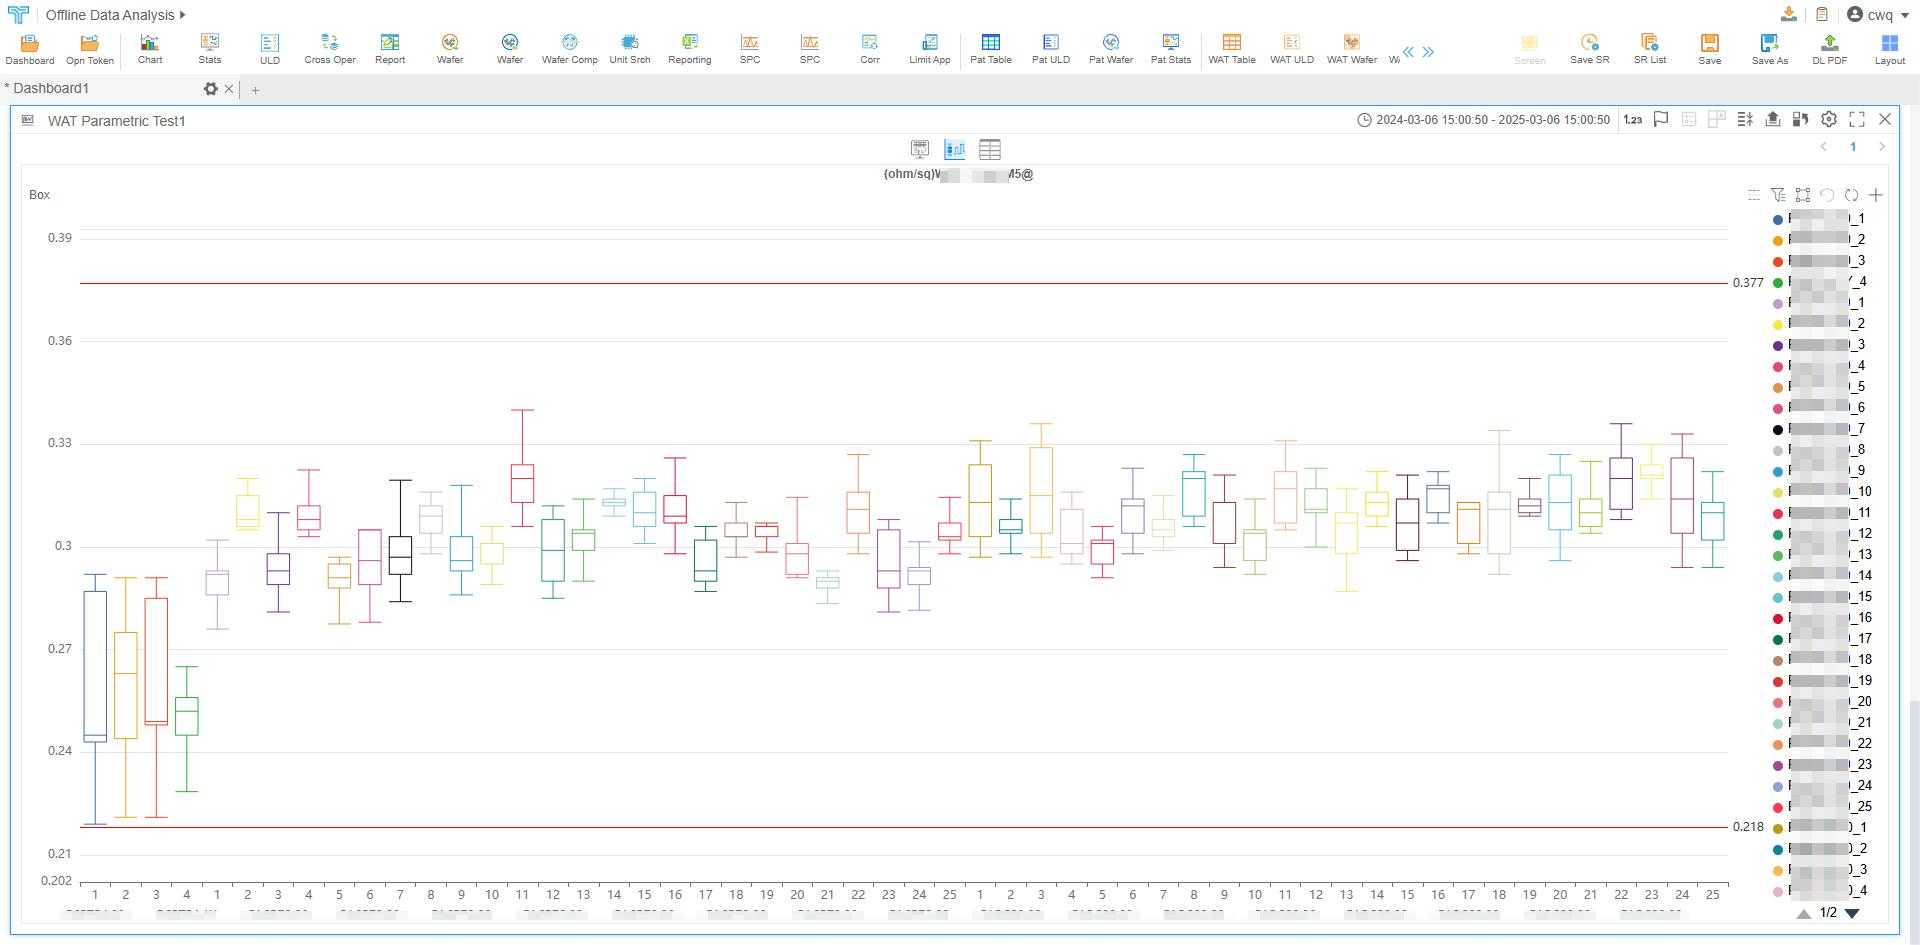Viewport: 1920px width, 945px height.
Task: Click the Unit Srch toolbar icon
Action: [x=629, y=47]
